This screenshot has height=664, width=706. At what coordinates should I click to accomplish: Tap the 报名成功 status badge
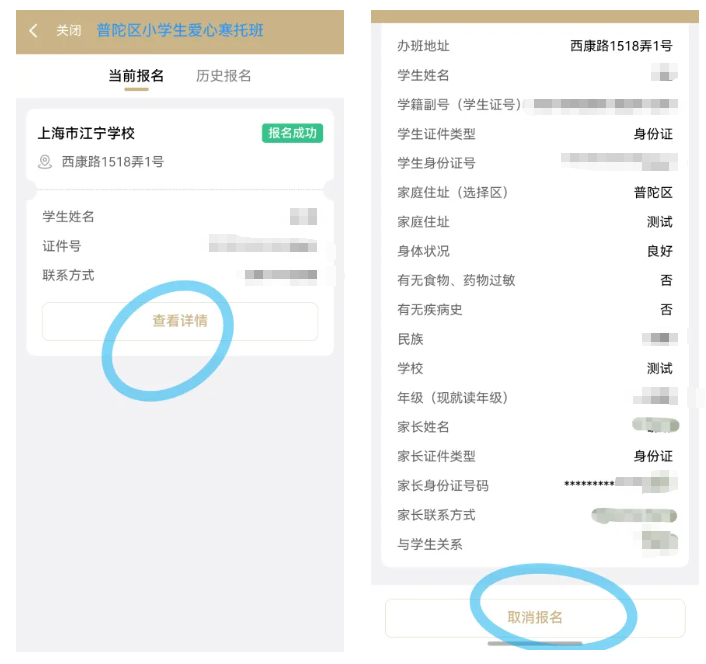tap(292, 133)
